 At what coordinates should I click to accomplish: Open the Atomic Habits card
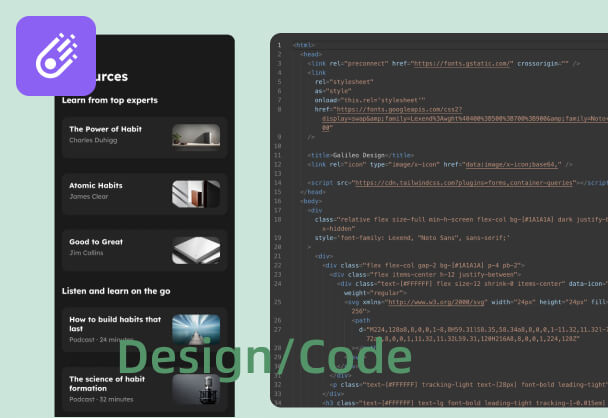[144, 193]
